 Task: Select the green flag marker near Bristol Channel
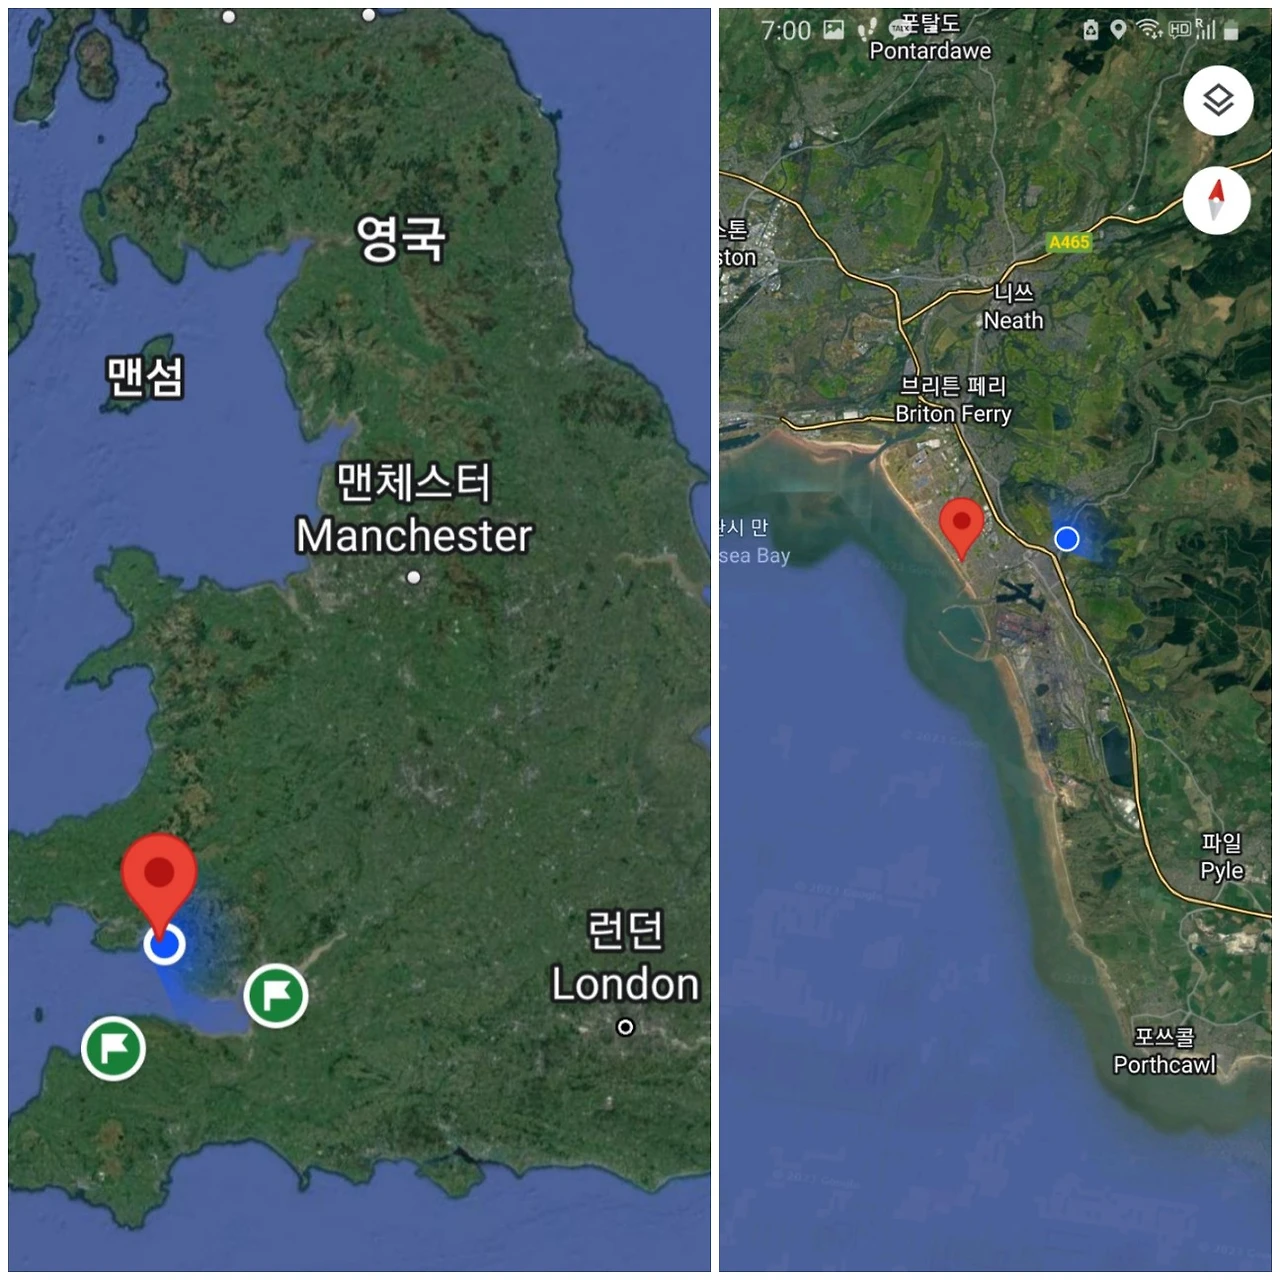point(276,995)
